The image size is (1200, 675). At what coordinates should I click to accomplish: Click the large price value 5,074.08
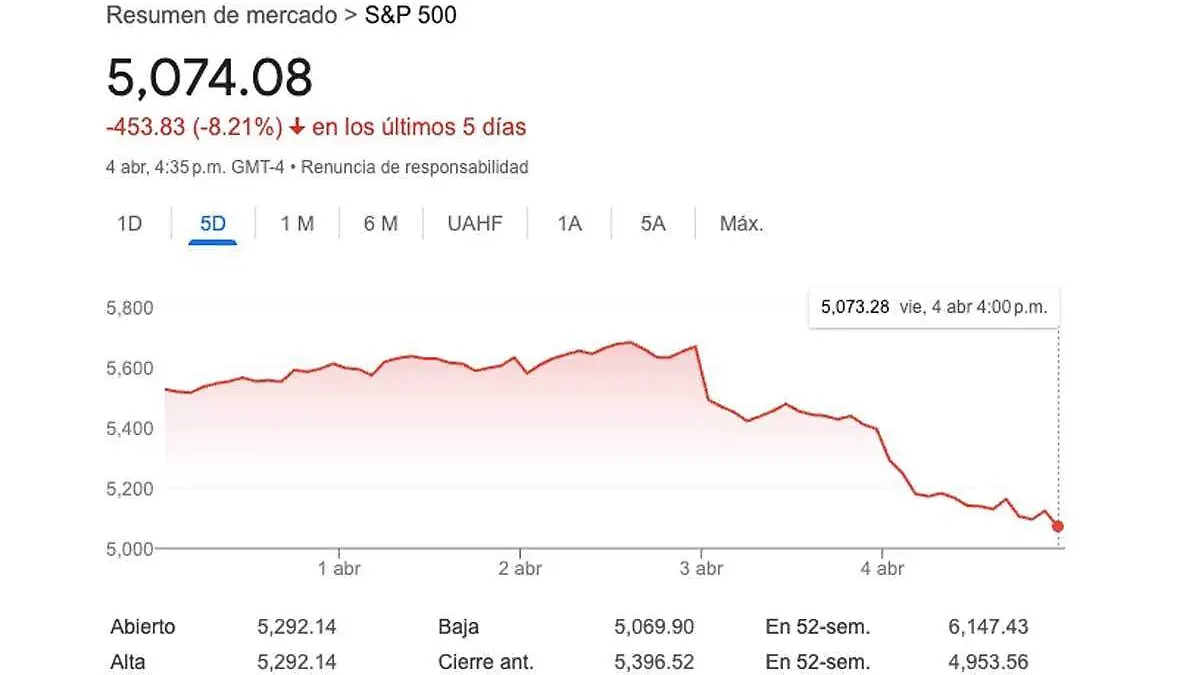pos(210,76)
